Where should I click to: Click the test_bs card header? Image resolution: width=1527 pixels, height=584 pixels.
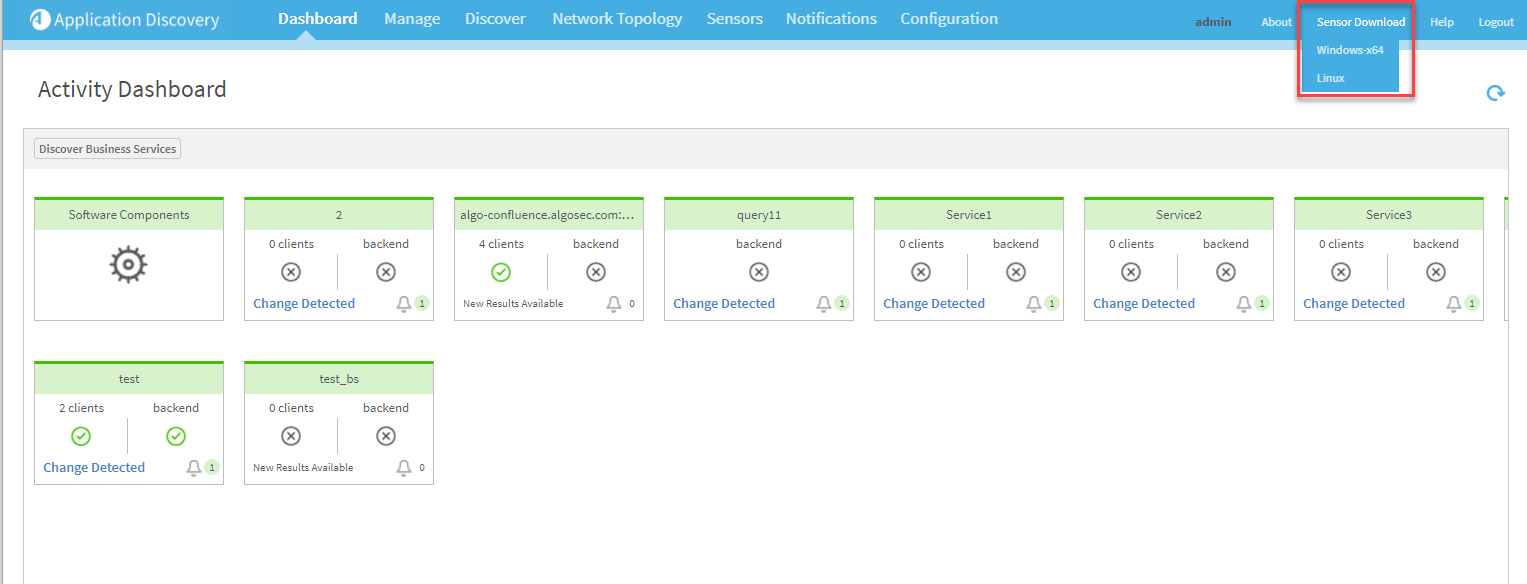click(338, 379)
